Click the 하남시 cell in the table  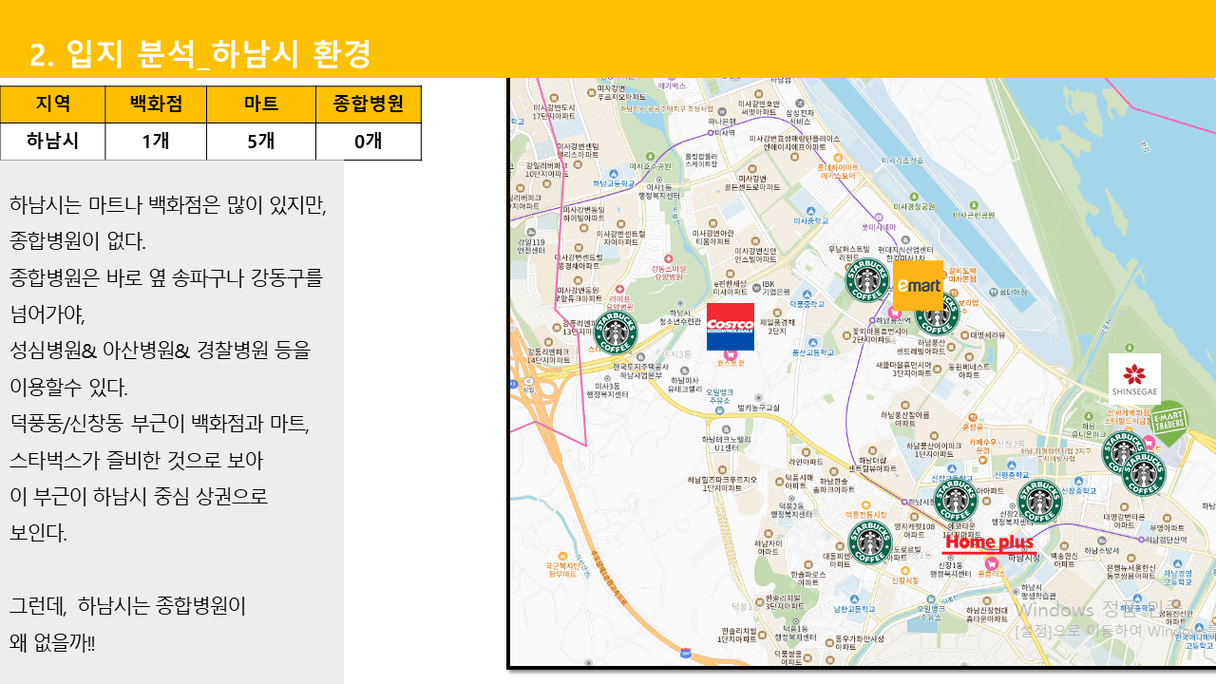pos(53,141)
